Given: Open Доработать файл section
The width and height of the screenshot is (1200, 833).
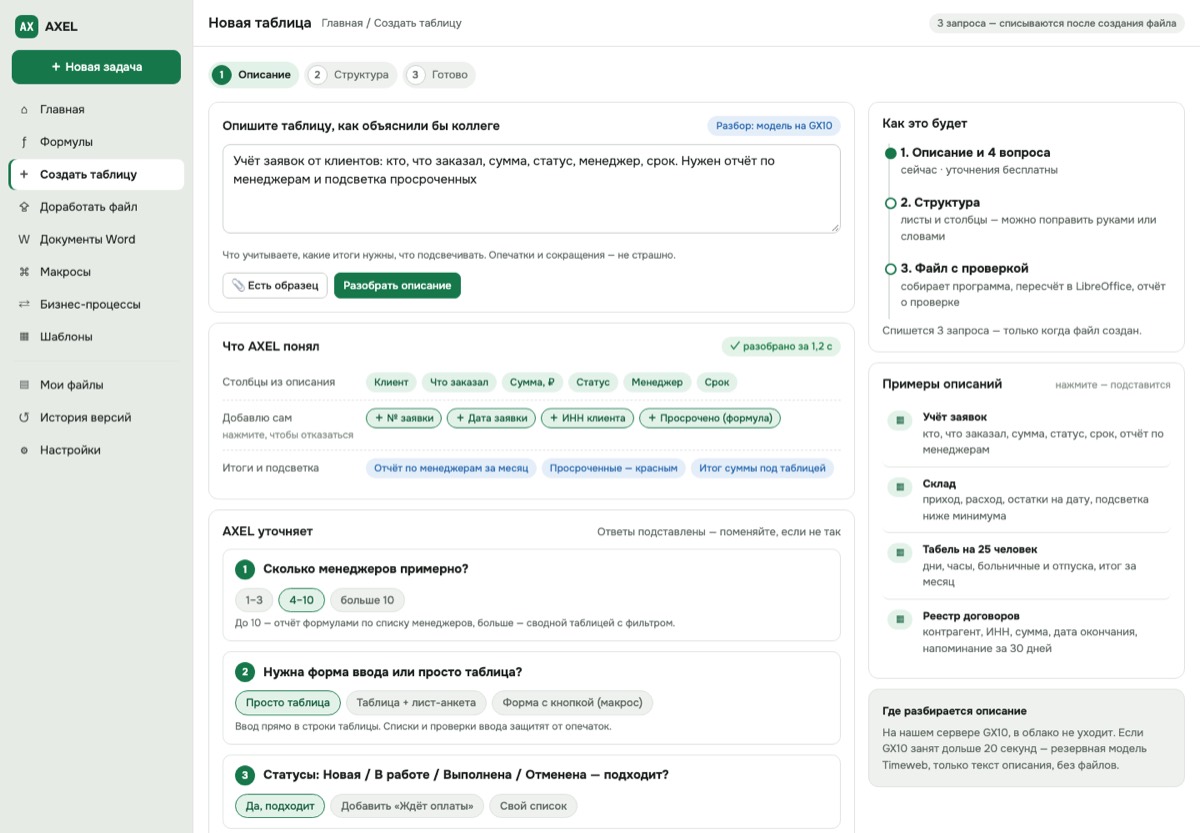Looking at the screenshot, I should click(x=96, y=207).
